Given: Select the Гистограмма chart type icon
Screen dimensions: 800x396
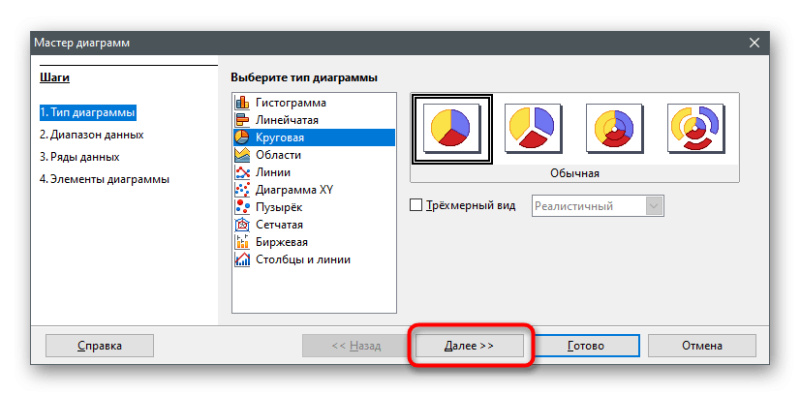Looking at the screenshot, I should click(x=242, y=103).
